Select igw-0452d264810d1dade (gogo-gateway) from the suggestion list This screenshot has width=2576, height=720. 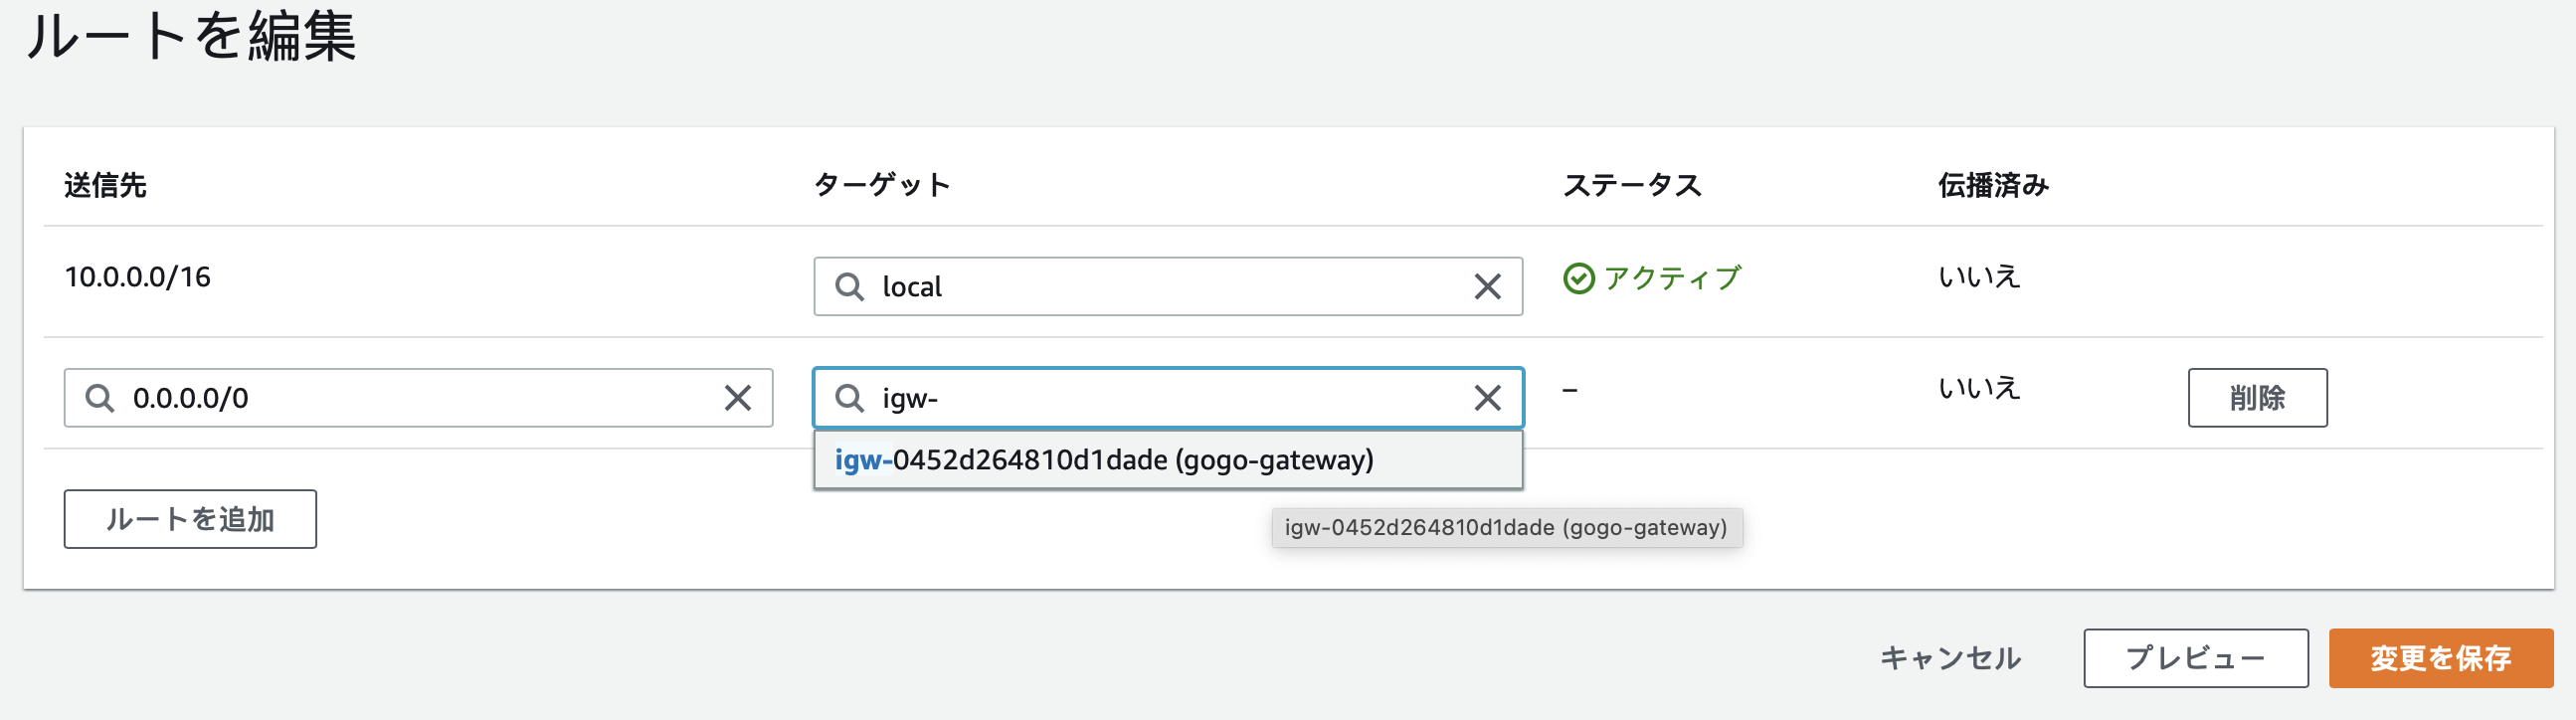[x=1104, y=460]
